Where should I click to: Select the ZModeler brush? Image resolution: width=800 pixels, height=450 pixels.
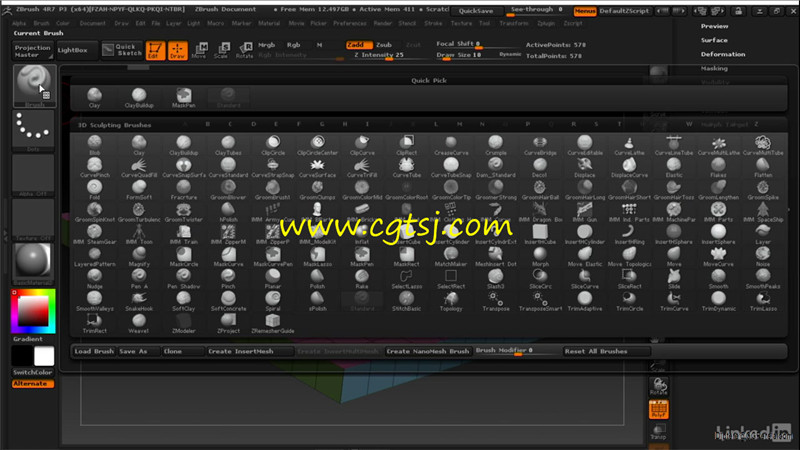tap(184, 323)
